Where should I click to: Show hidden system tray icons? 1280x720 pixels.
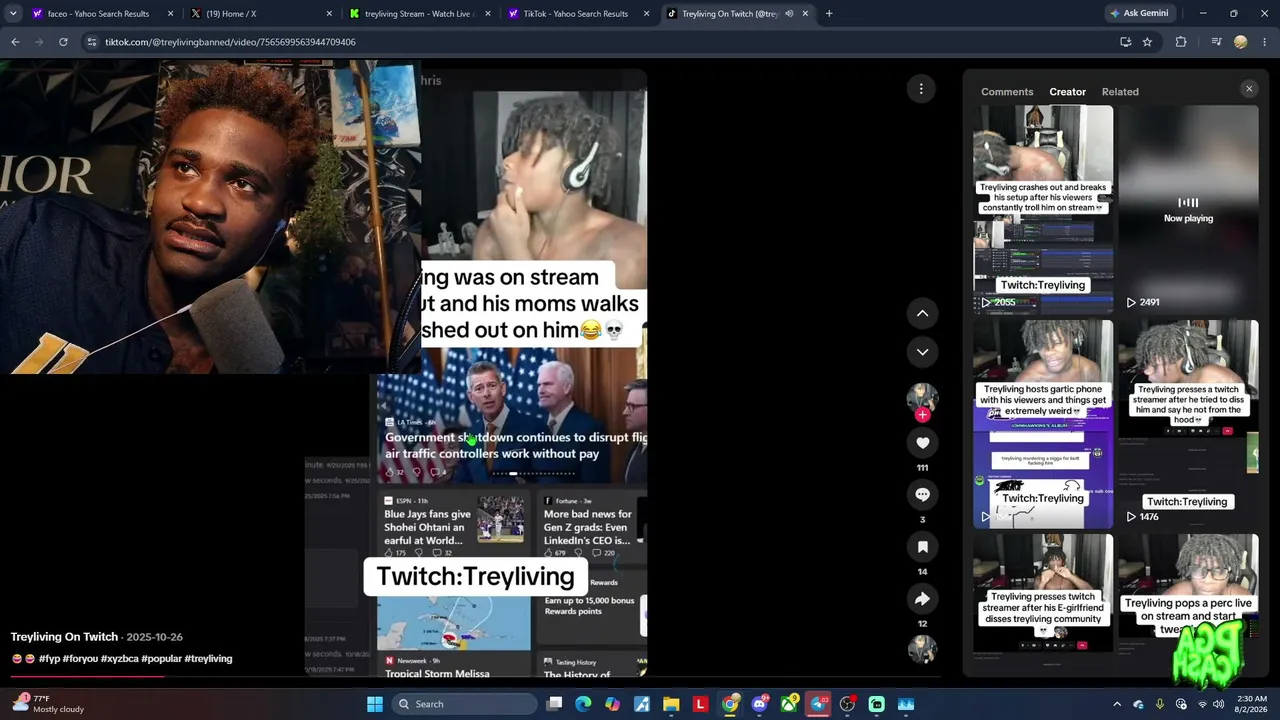1117,704
